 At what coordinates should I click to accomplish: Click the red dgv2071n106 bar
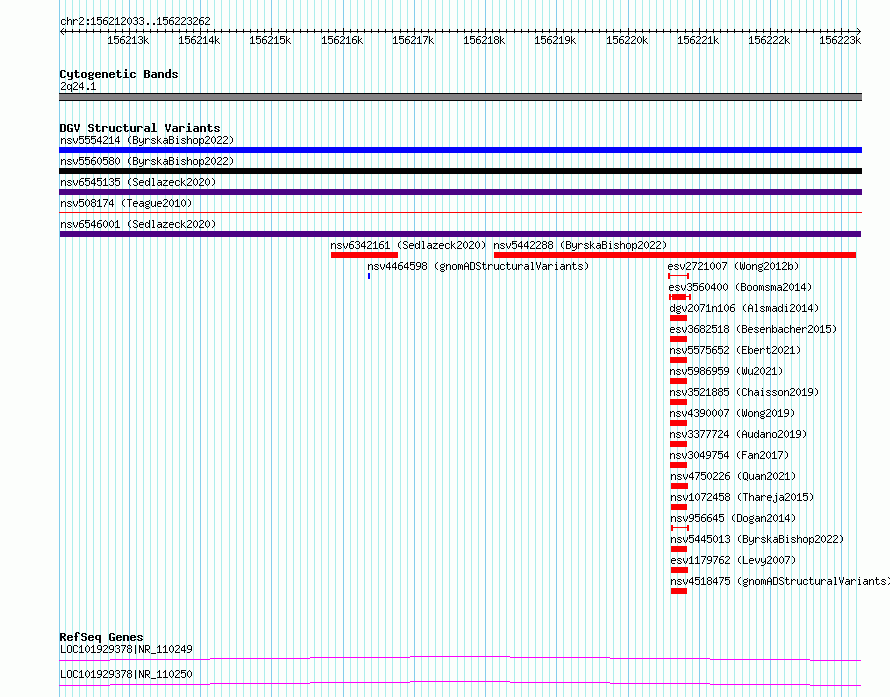click(678, 318)
